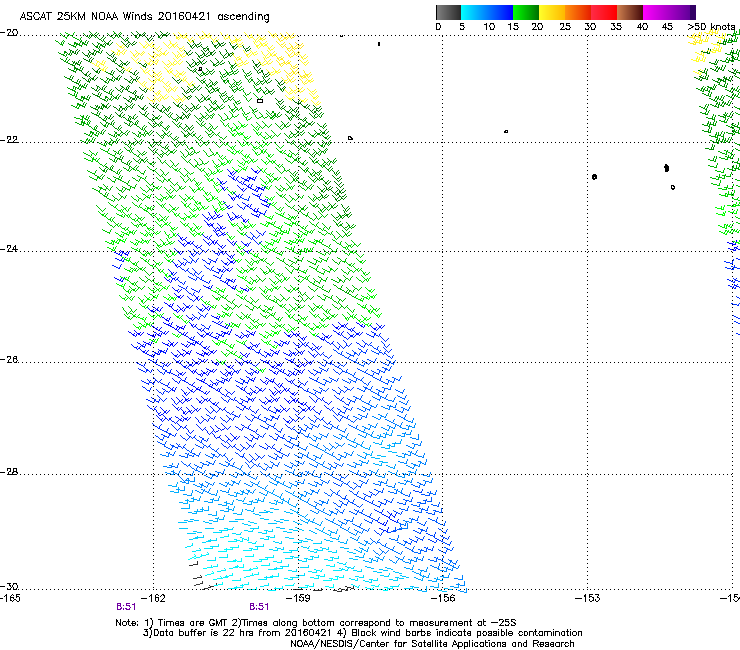
Task: Click the legend label '40' under color bar
Action: [642, 27]
